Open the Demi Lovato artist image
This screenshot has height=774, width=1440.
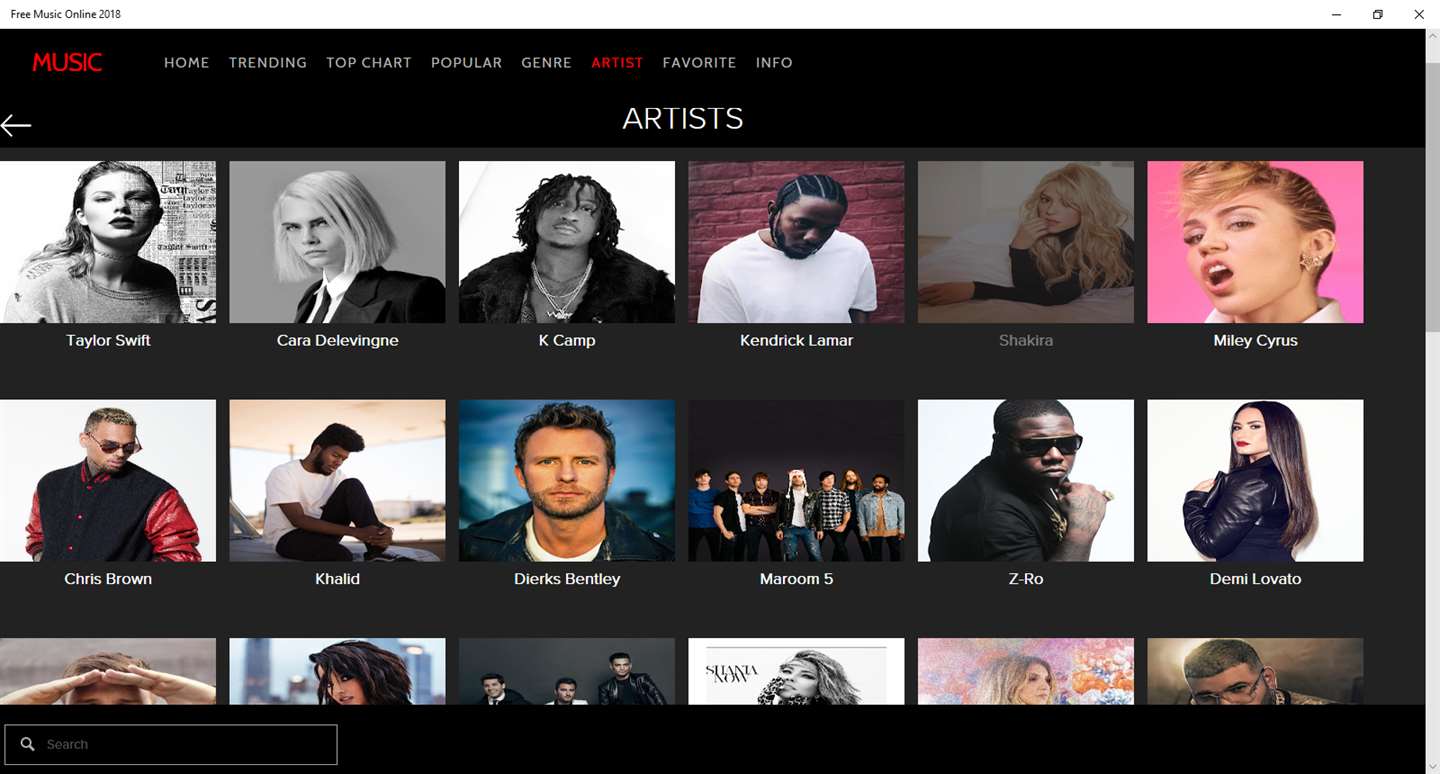click(1255, 481)
